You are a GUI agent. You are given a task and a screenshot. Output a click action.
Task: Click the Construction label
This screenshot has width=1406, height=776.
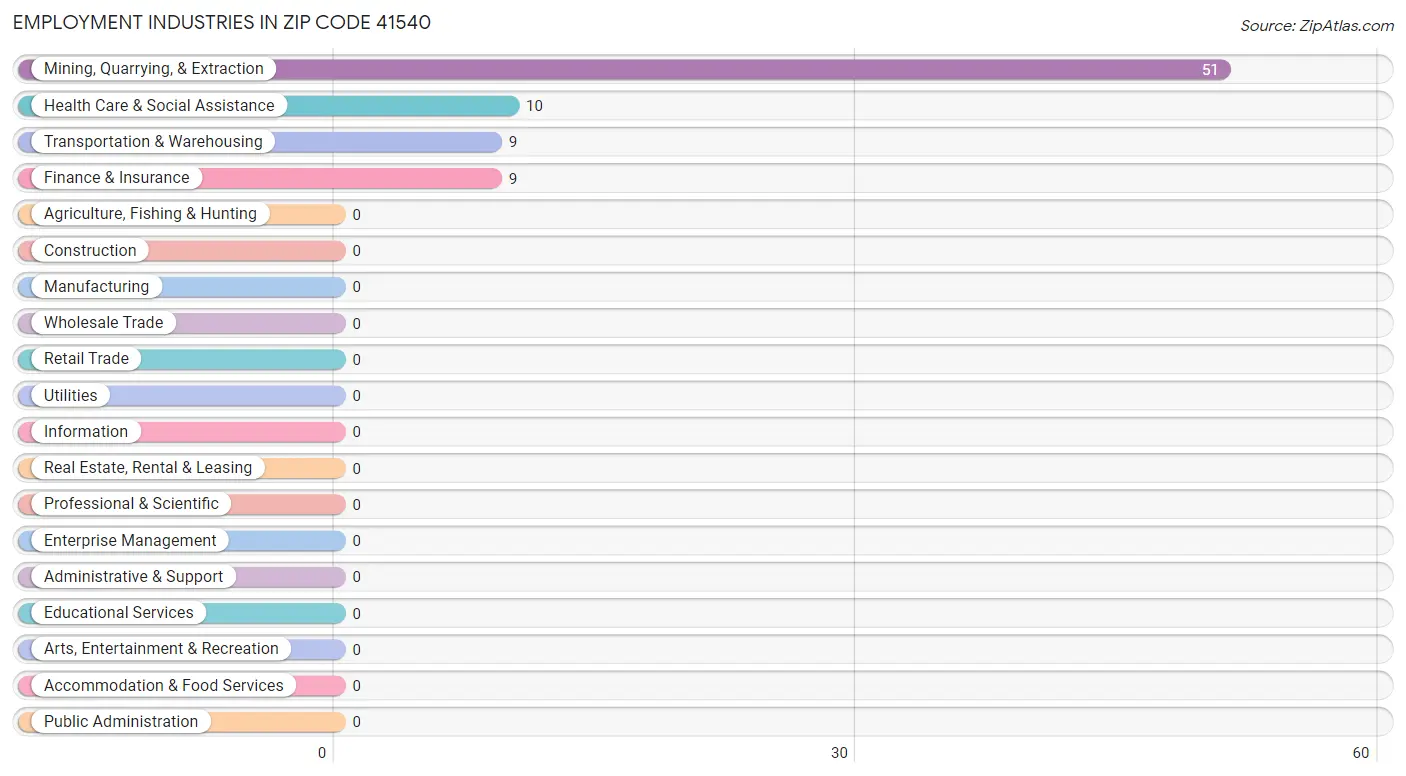[90, 251]
